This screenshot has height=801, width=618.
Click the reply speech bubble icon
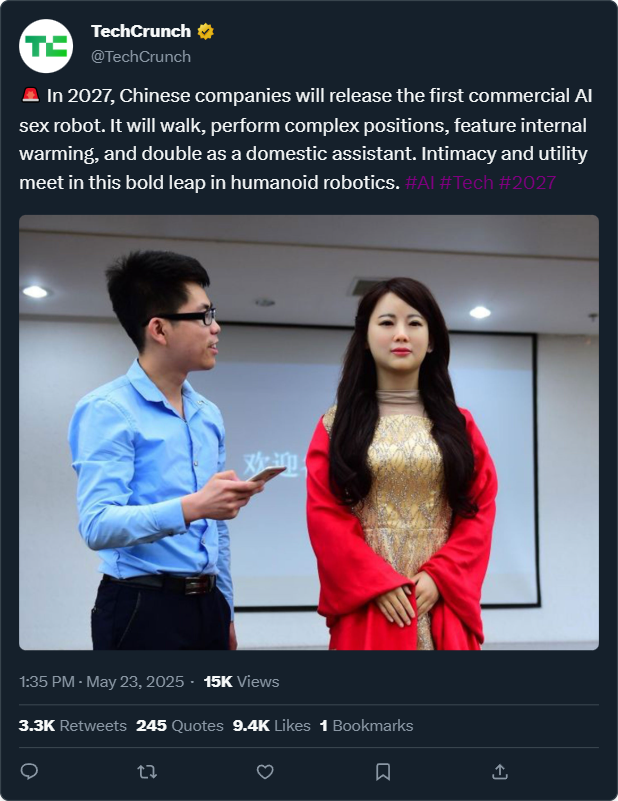click(29, 771)
